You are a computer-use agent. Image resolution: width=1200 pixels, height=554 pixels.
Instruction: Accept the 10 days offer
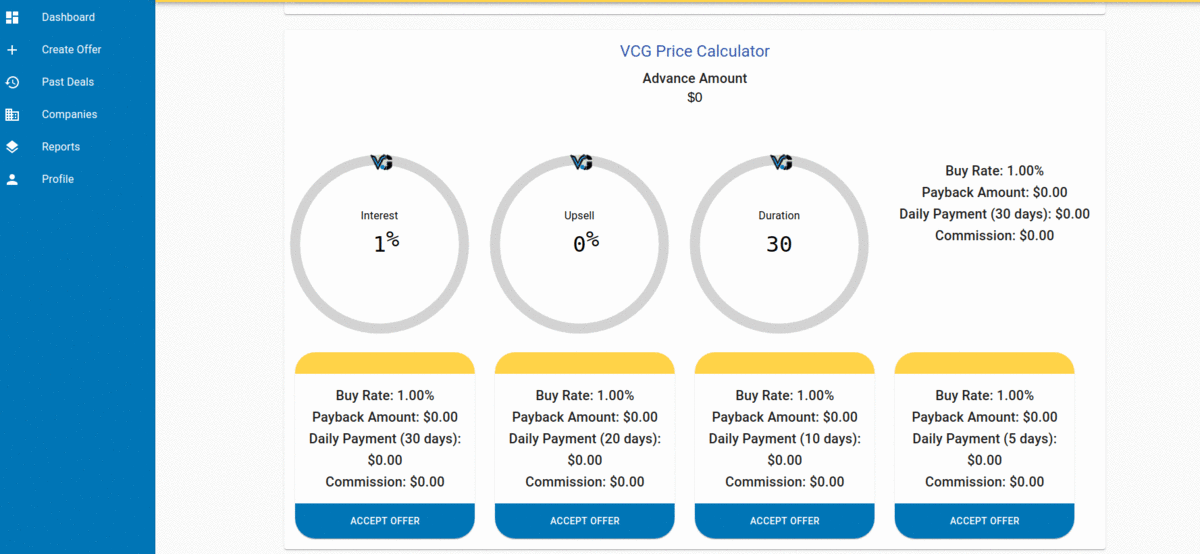coord(785,521)
